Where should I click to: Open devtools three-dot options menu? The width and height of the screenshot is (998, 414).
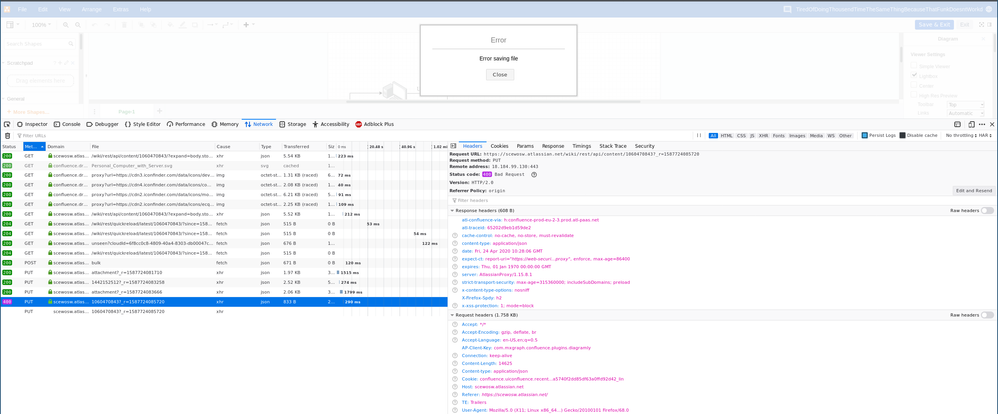tap(982, 124)
